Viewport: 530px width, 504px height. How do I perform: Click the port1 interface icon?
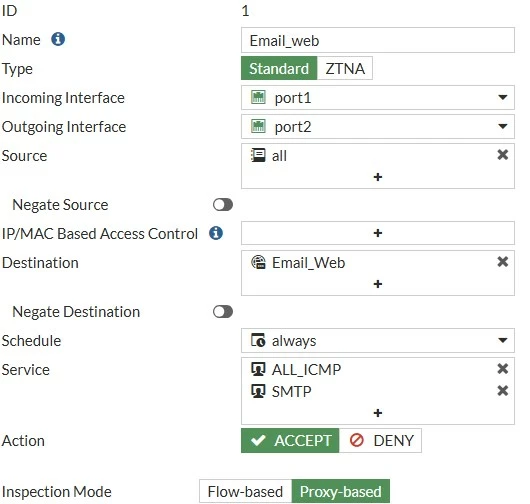(258, 97)
